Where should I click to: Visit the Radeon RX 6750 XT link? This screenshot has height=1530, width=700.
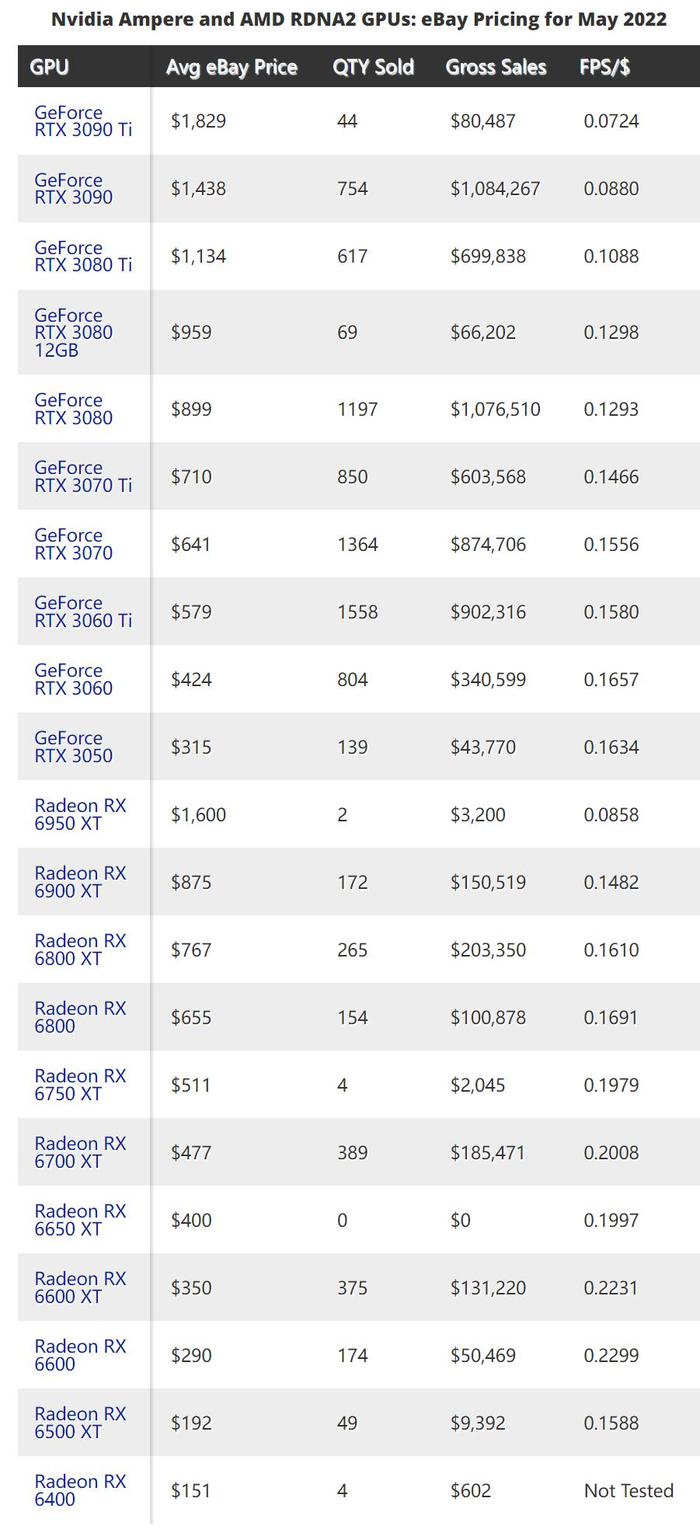point(80,1085)
